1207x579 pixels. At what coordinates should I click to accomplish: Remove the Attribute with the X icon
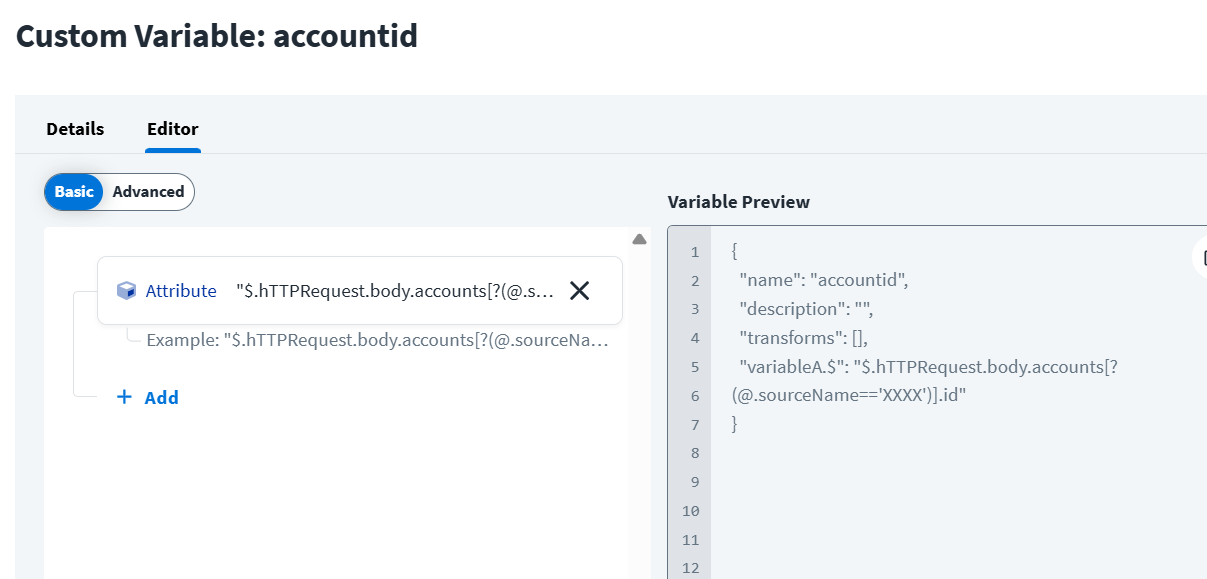click(579, 291)
